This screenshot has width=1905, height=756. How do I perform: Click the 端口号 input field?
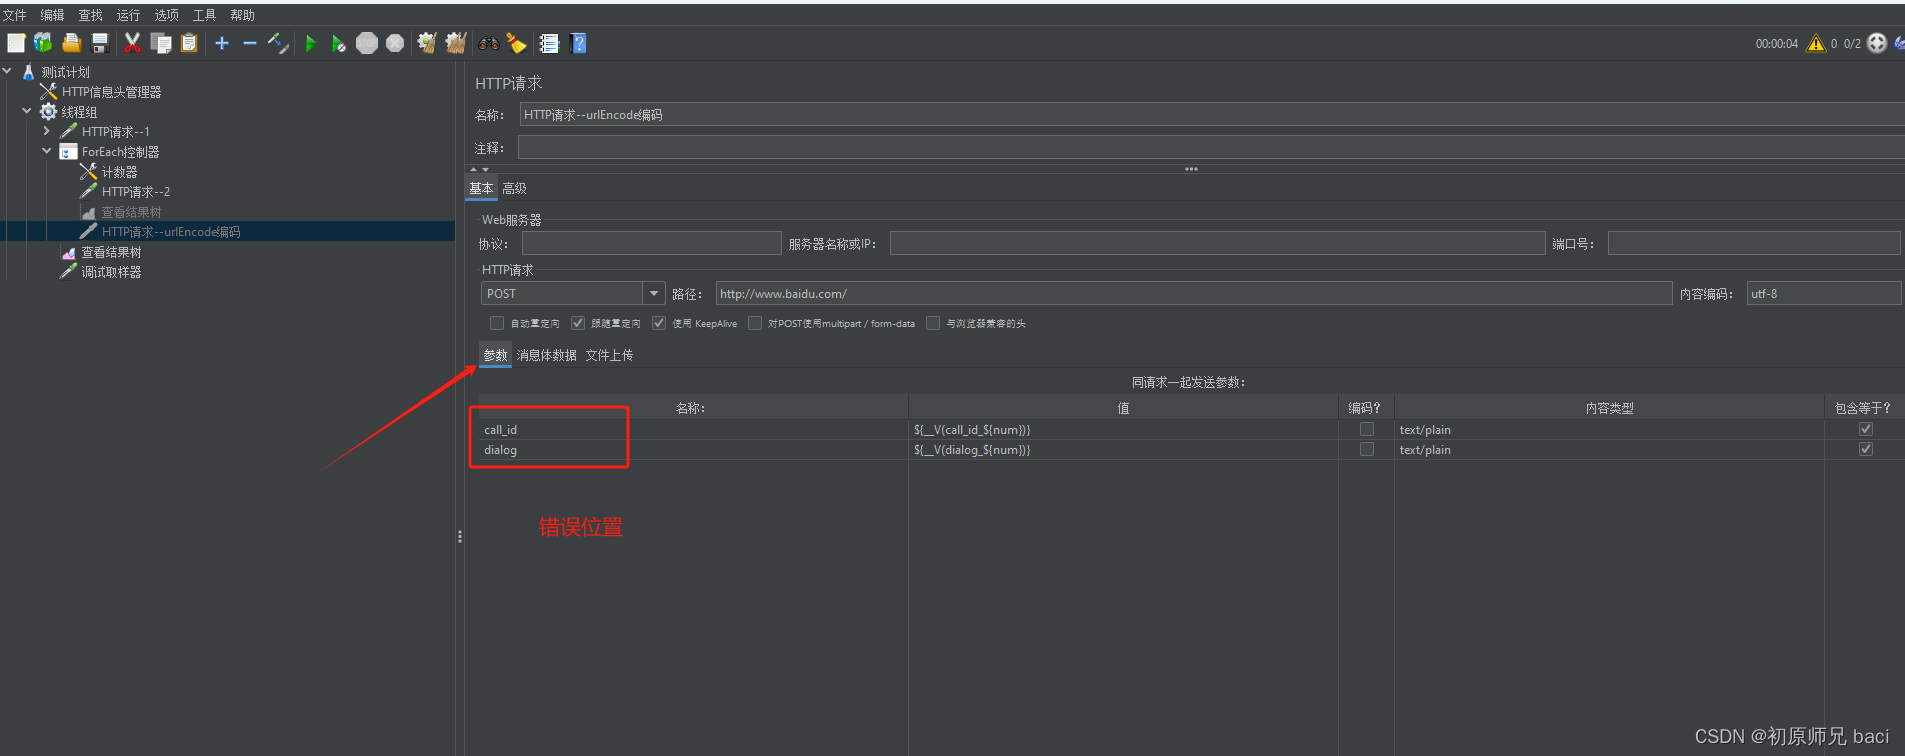pyautogui.click(x=1754, y=243)
